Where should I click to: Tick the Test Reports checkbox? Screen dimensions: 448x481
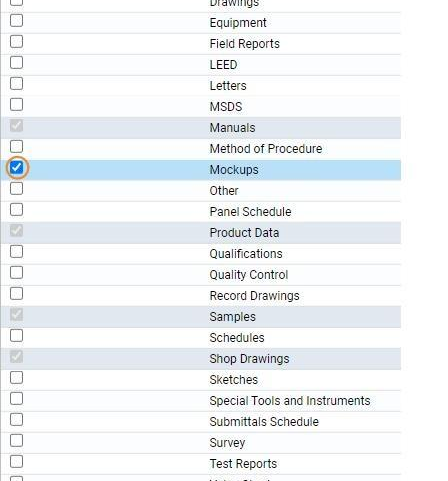(16, 462)
